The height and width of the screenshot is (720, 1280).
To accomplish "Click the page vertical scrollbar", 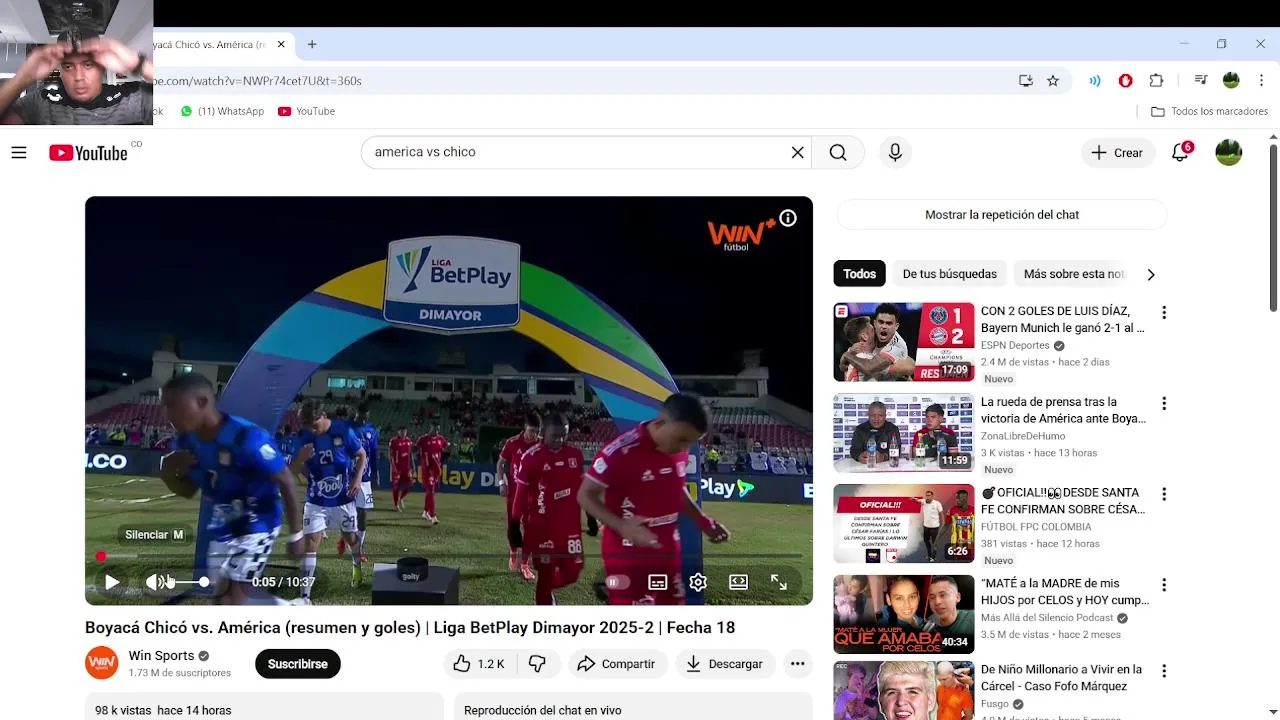I will point(1273,228).
